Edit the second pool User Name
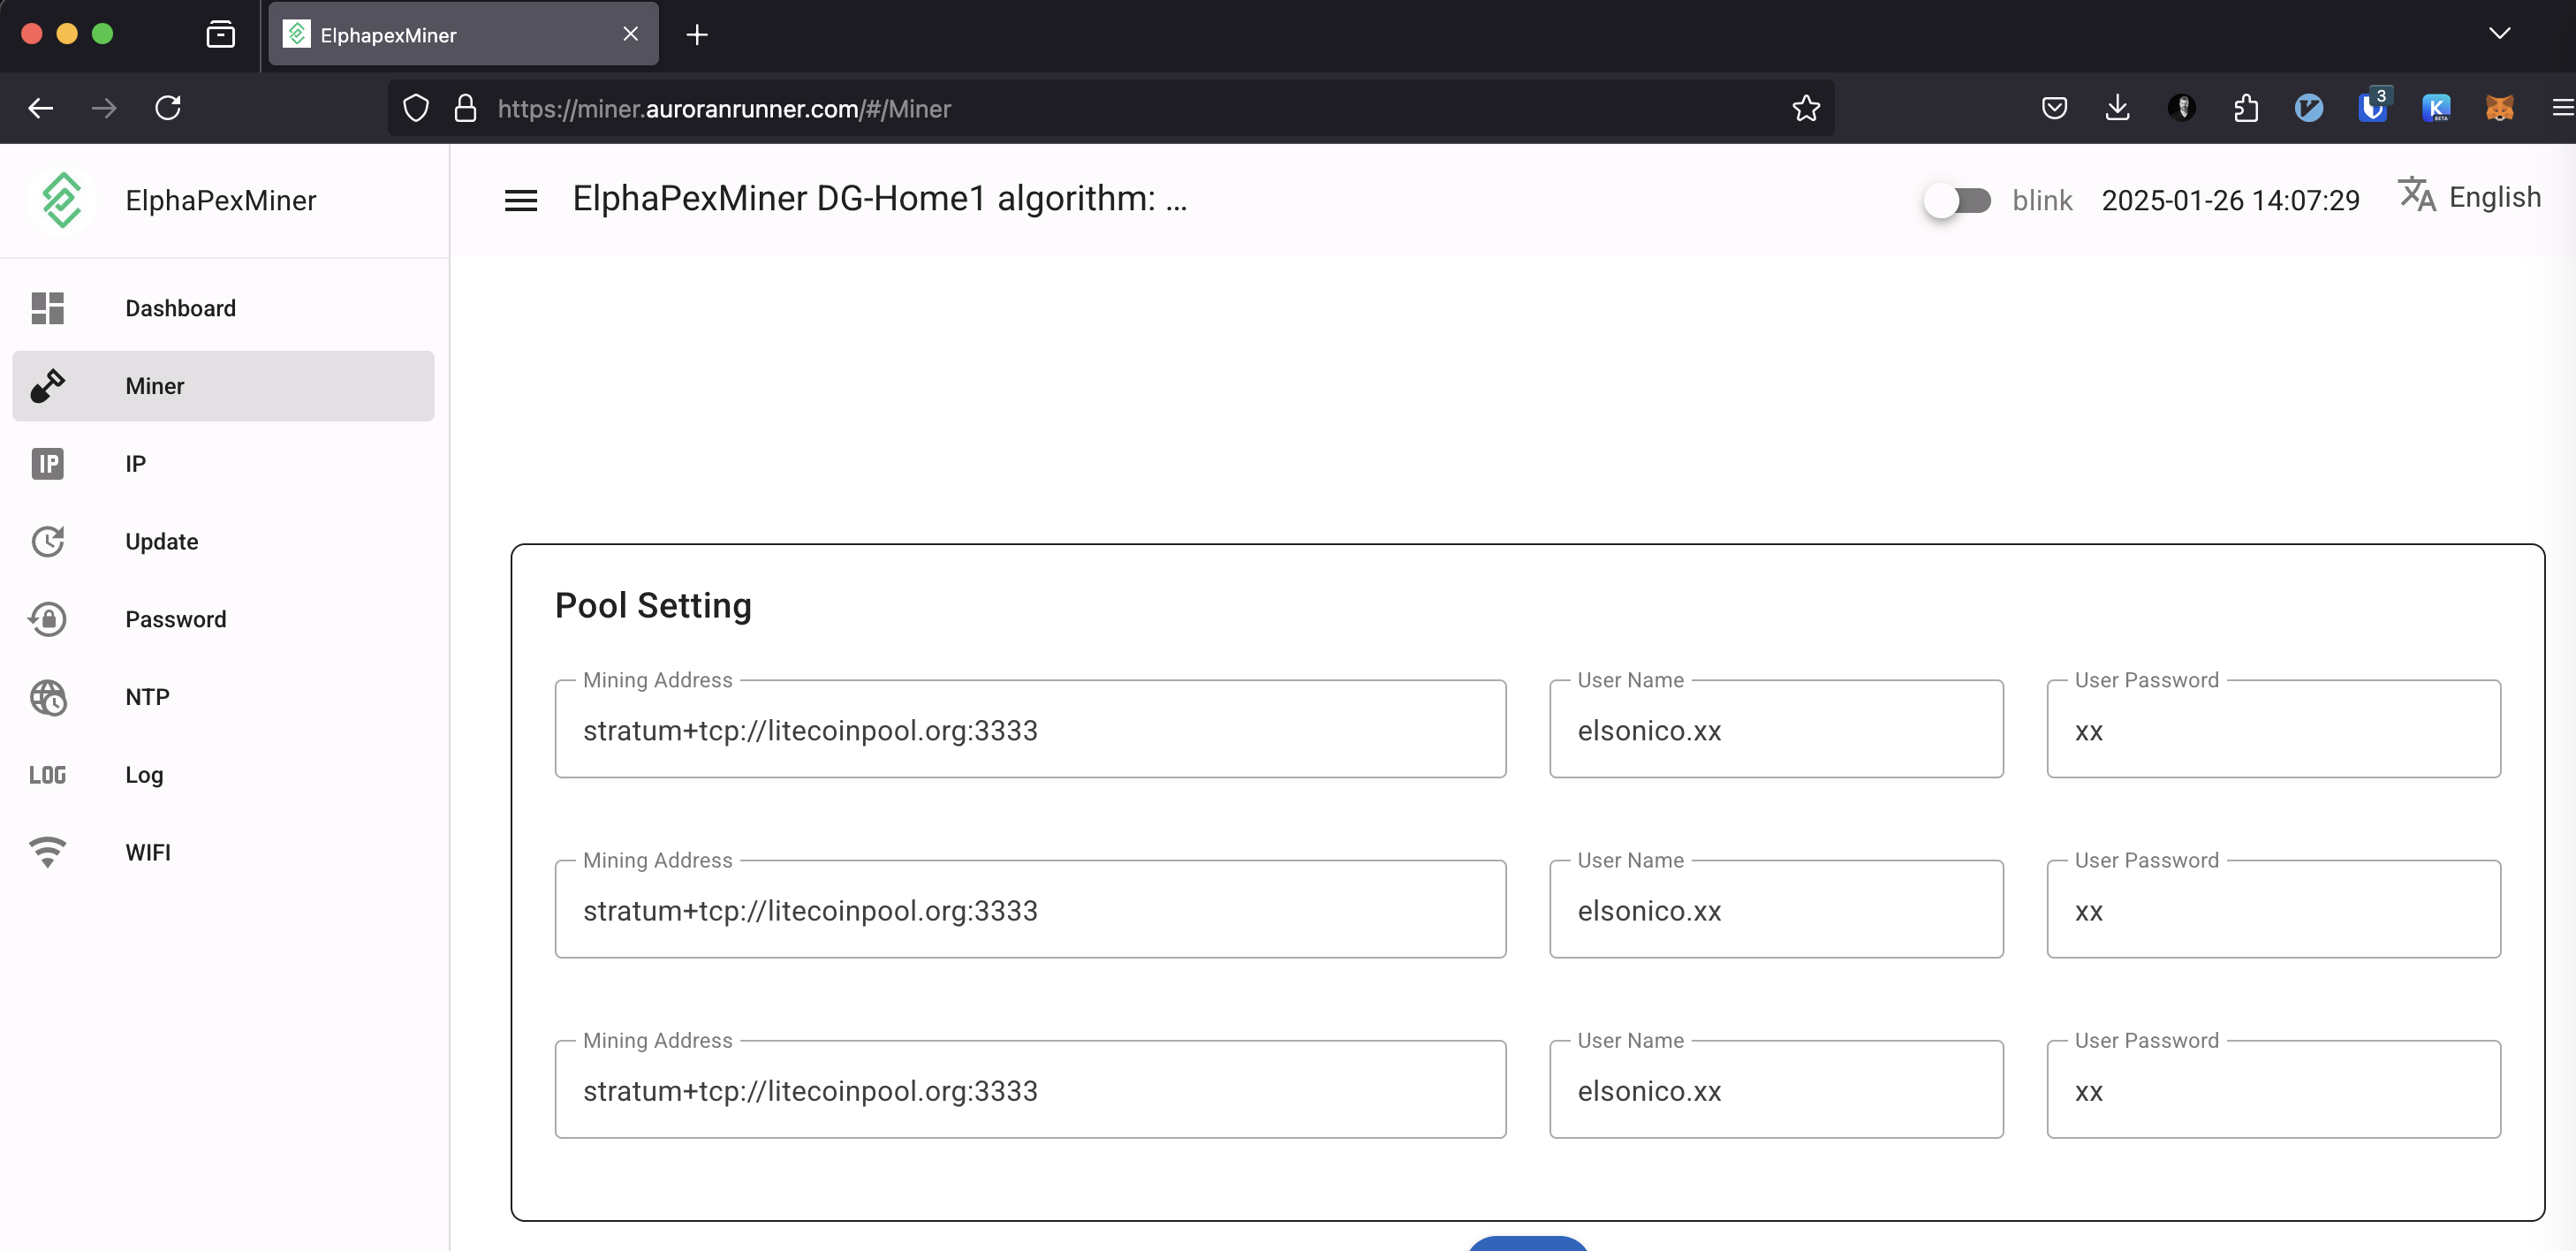The width and height of the screenshot is (2576, 1251). point(1776,910)
